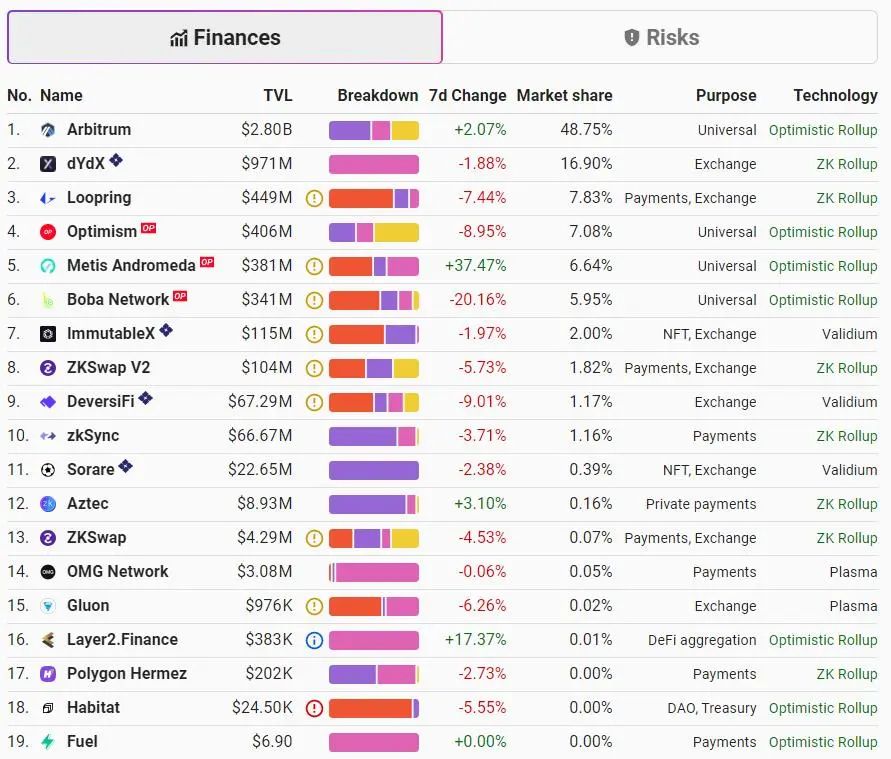Click the Arbitrum breakdown bar
The image size is (891, 759).
pyautogui.click(x=374, y=130)
